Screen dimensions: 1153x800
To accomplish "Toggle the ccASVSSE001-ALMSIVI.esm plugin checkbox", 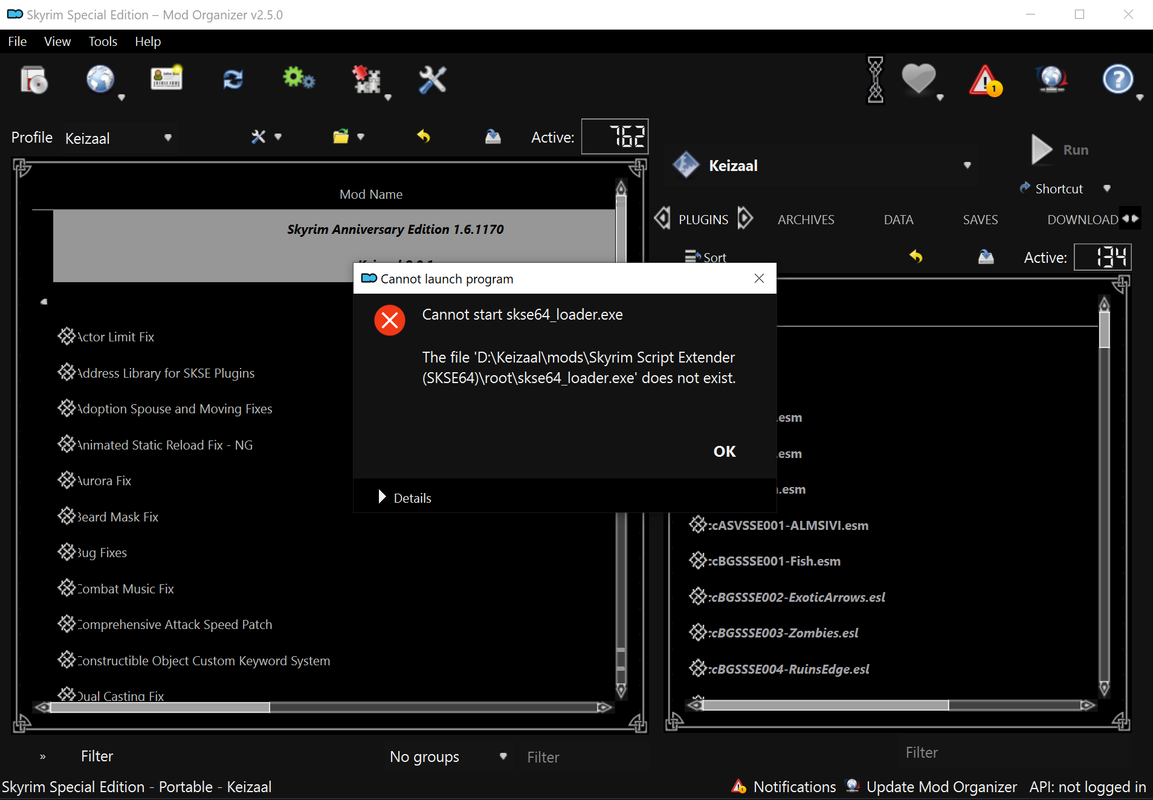I will point(697,524).
